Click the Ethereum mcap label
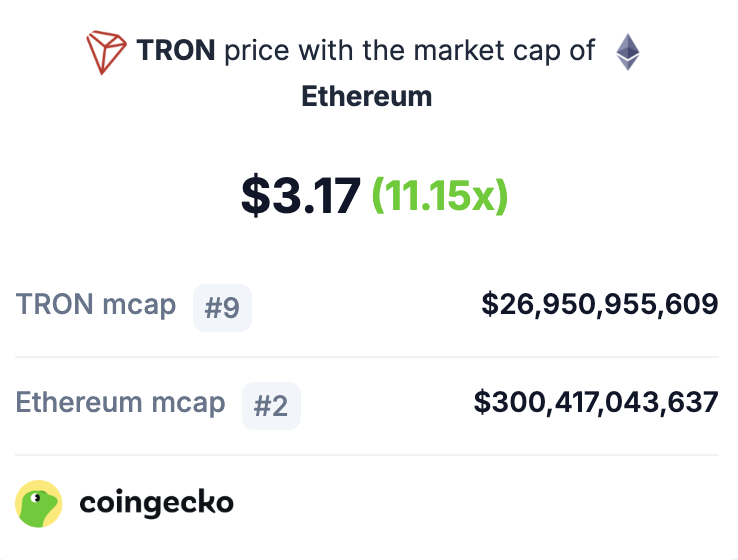738x560 pixels. [120, 403]
